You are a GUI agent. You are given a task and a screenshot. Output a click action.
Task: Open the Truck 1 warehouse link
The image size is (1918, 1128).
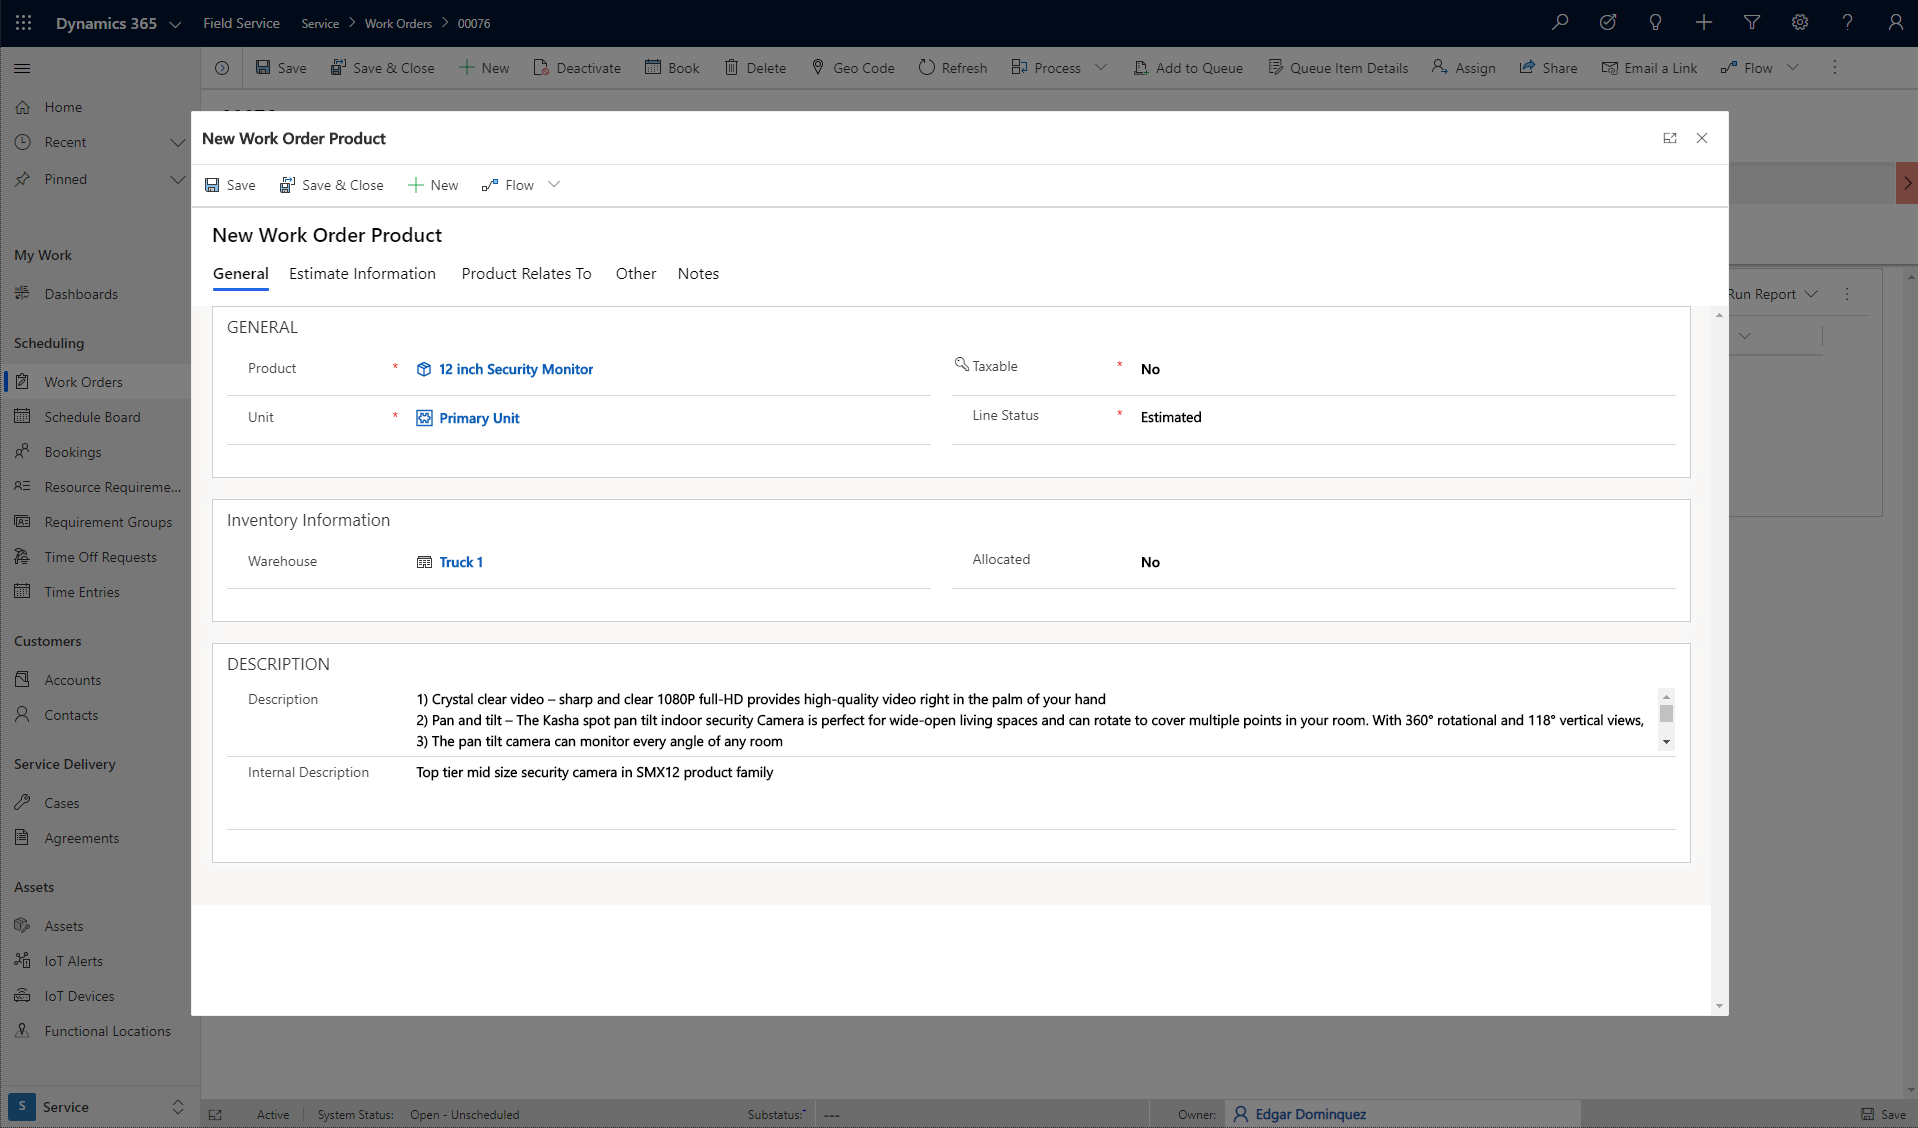(x=461, y=562)
